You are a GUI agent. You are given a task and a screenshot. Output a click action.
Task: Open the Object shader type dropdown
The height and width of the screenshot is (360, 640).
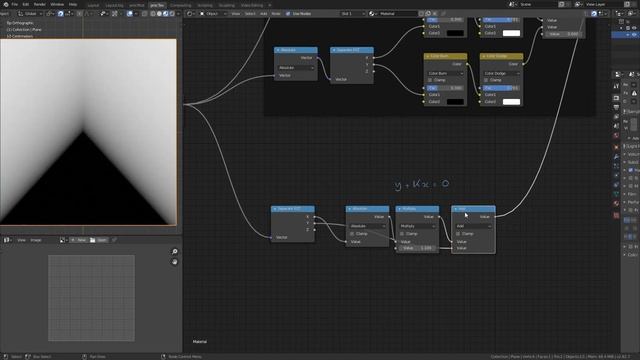point(213,13)
